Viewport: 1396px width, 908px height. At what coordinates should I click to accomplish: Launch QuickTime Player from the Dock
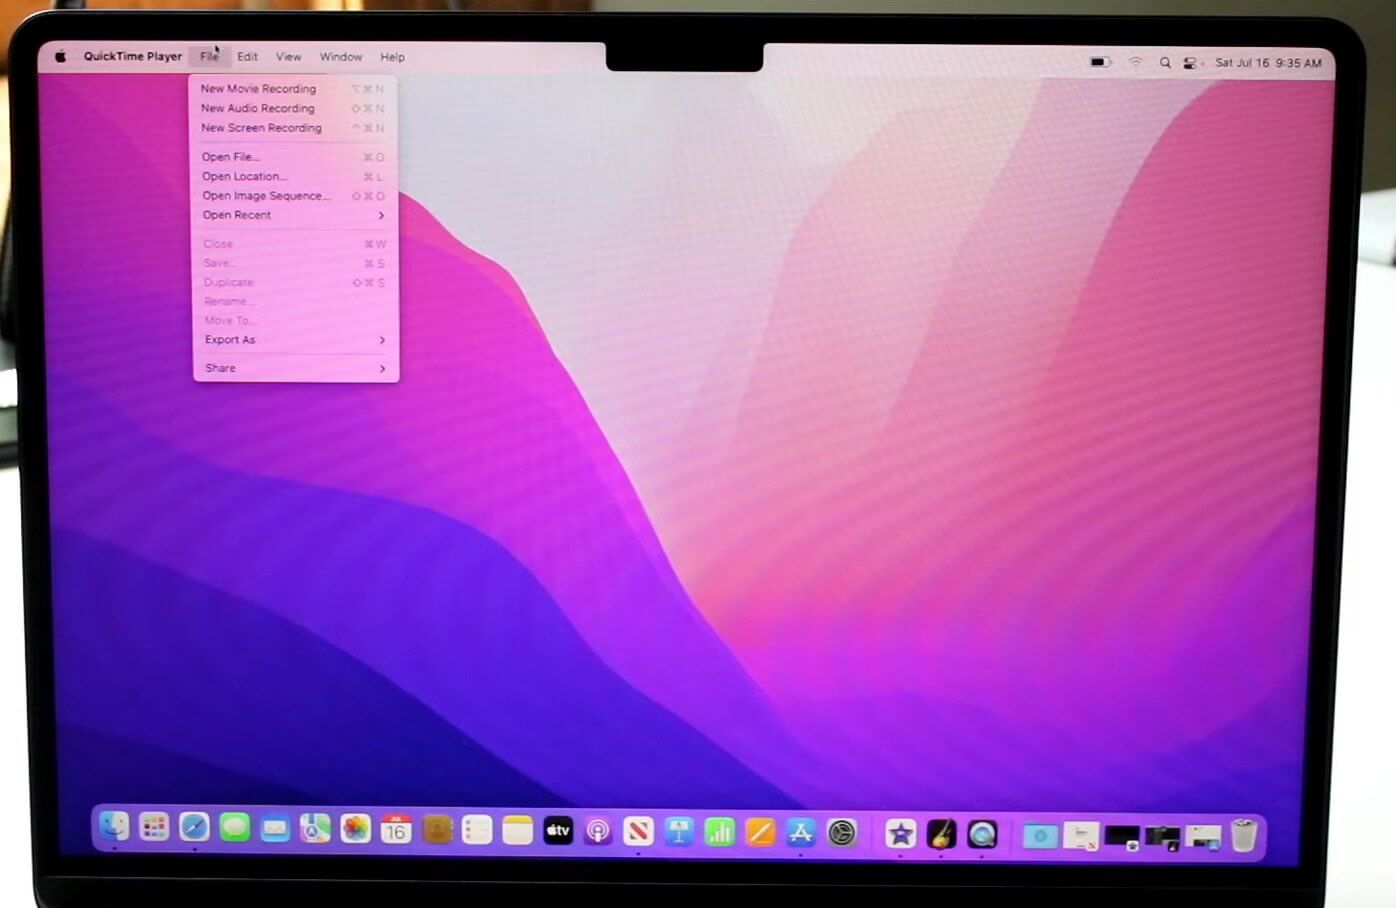click(982, 832)
